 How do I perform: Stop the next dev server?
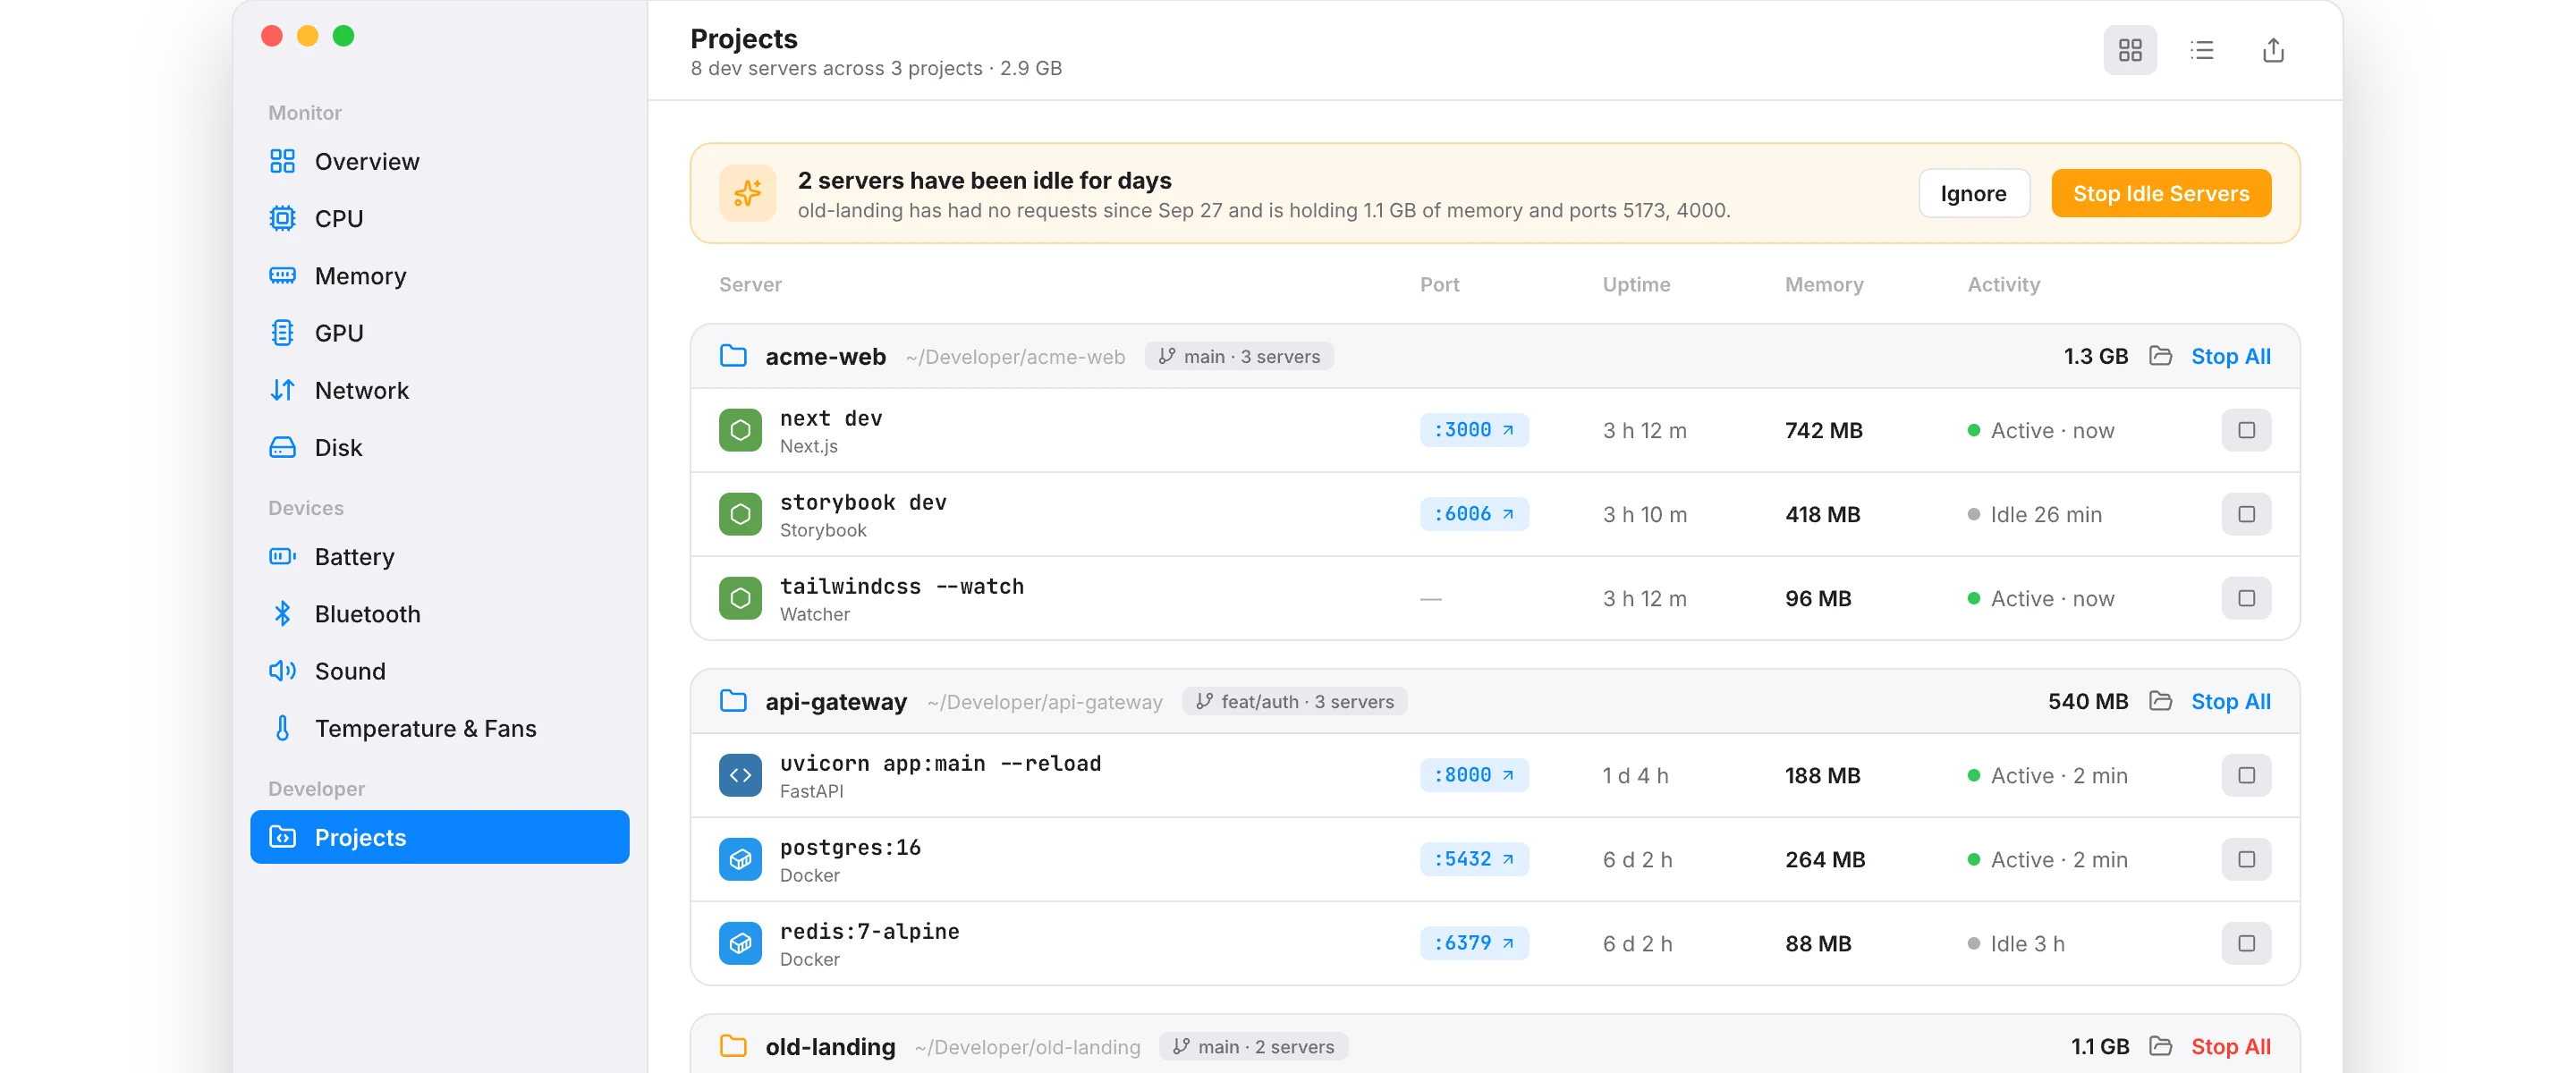point(2245,430)
